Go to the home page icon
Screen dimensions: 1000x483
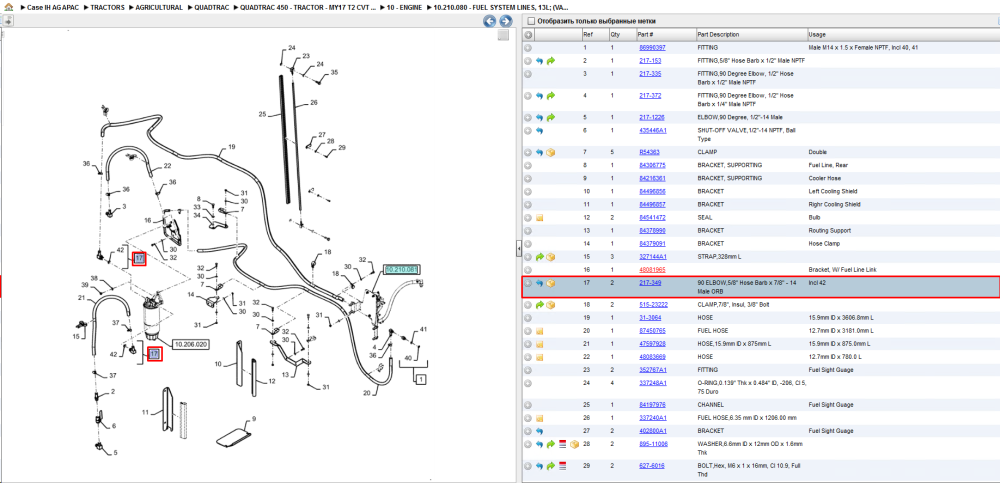click(x=8, y=7)
